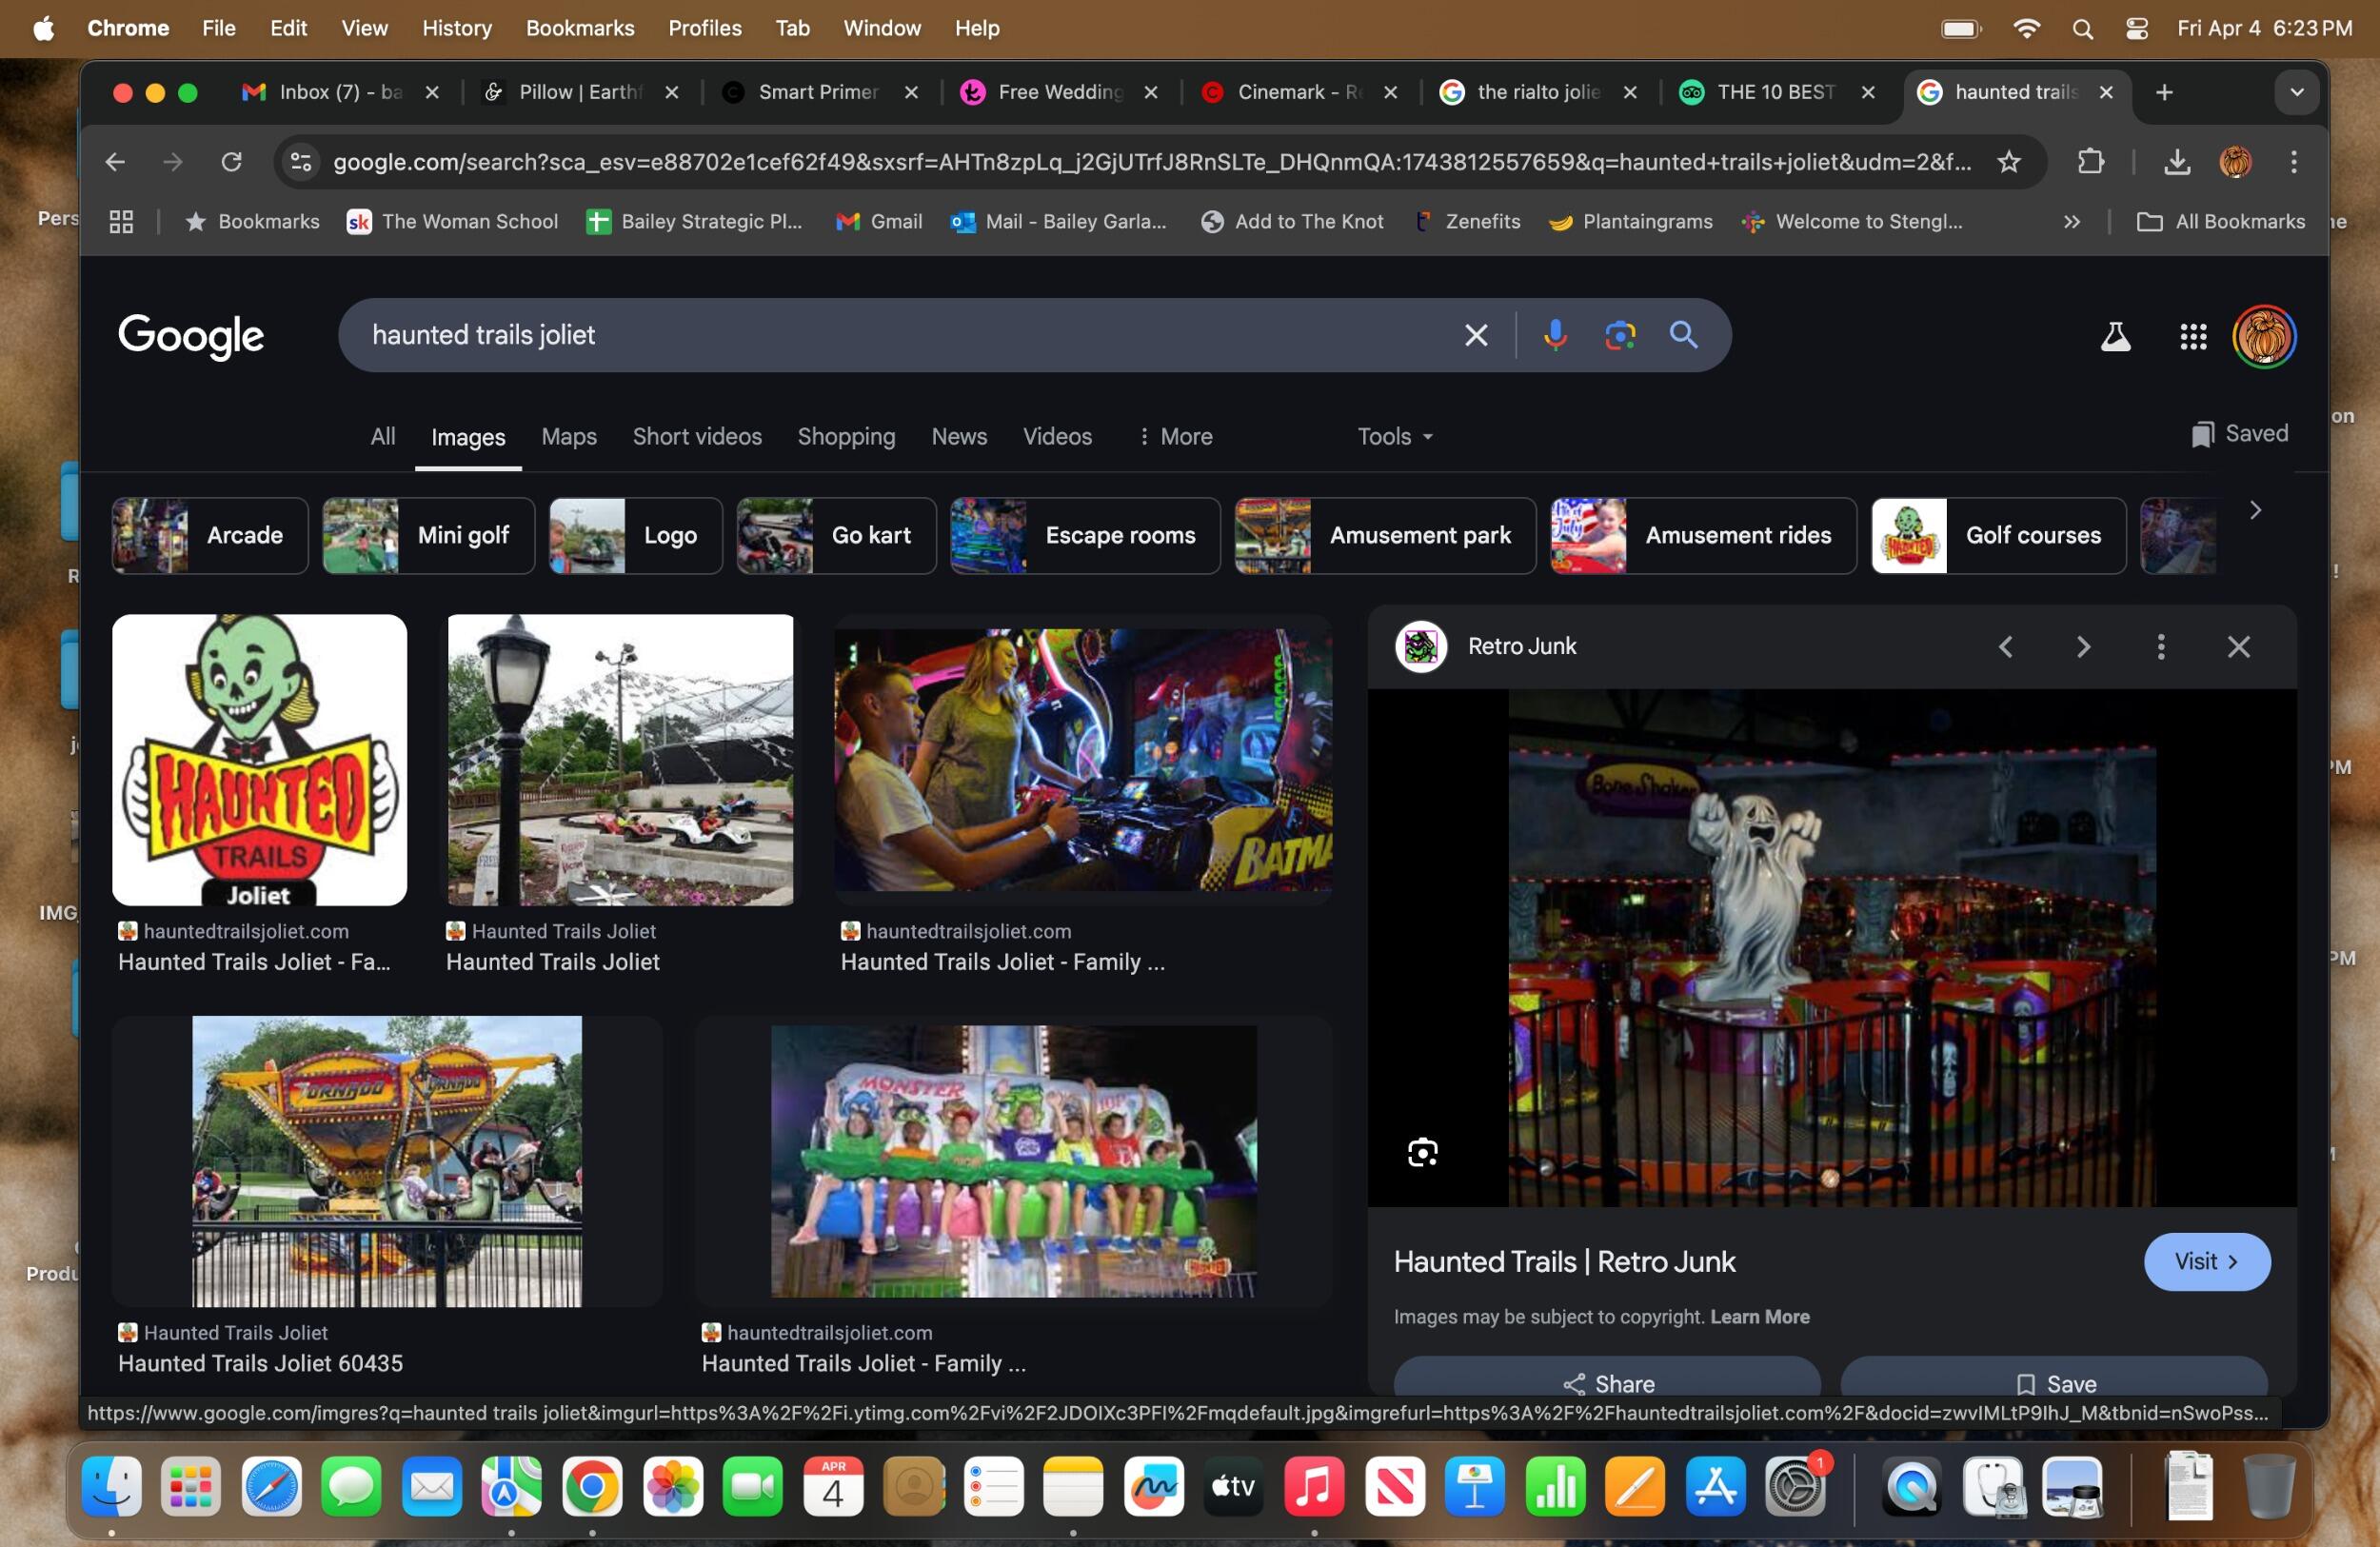Select the Go kart filter chip
2380x1547 pixels.
836,536
